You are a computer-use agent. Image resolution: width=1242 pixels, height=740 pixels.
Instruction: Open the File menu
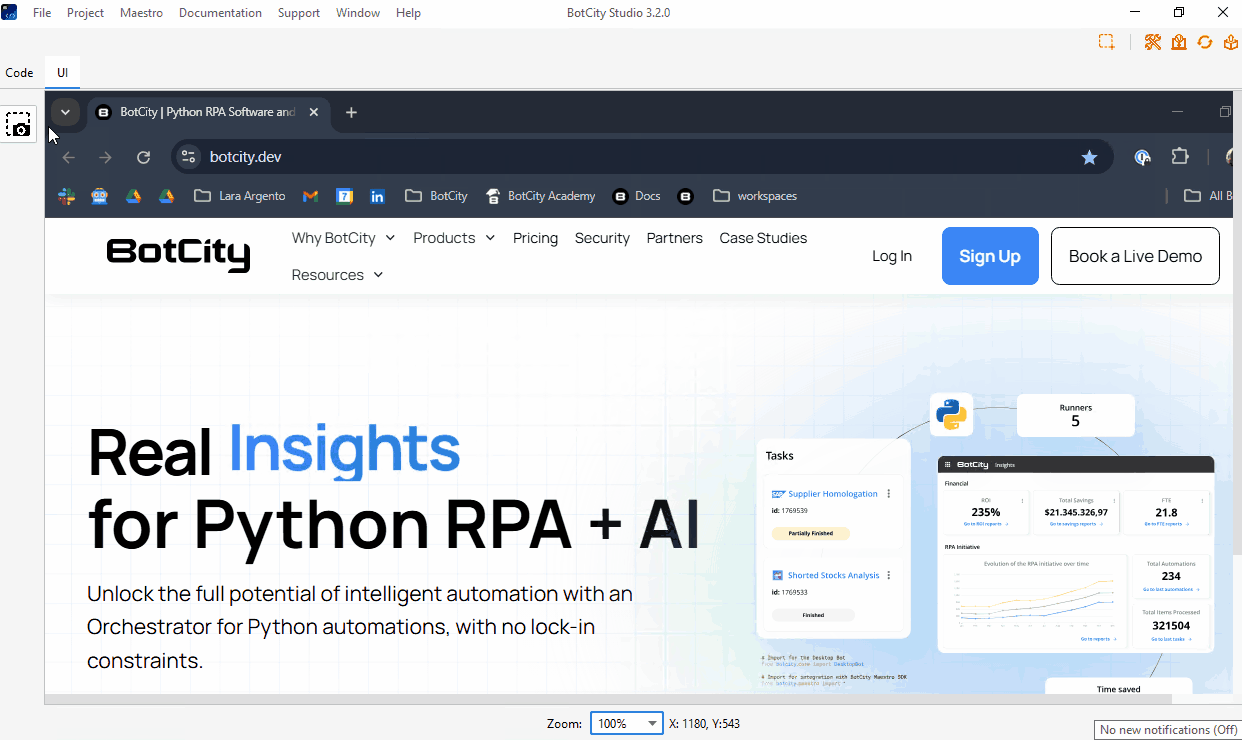tap(42, 13)
